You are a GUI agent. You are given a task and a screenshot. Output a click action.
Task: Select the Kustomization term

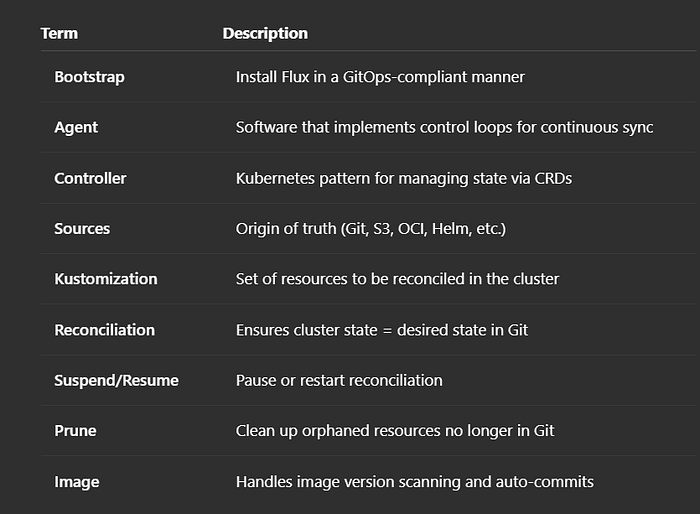click(106, 279)
